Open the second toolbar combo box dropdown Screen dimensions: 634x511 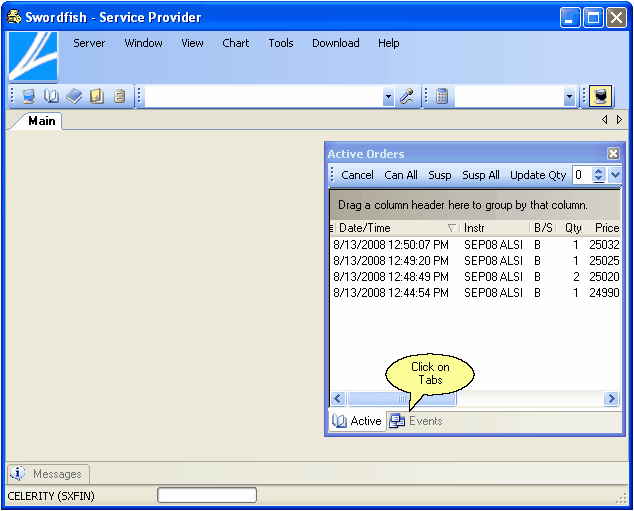[569, 97]
